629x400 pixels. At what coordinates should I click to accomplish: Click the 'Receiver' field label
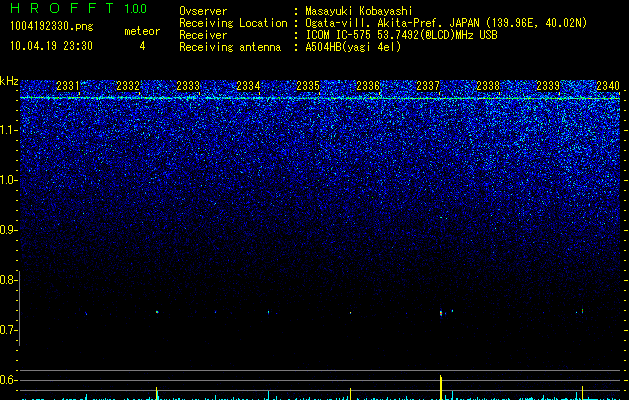(x=203, y=35)
